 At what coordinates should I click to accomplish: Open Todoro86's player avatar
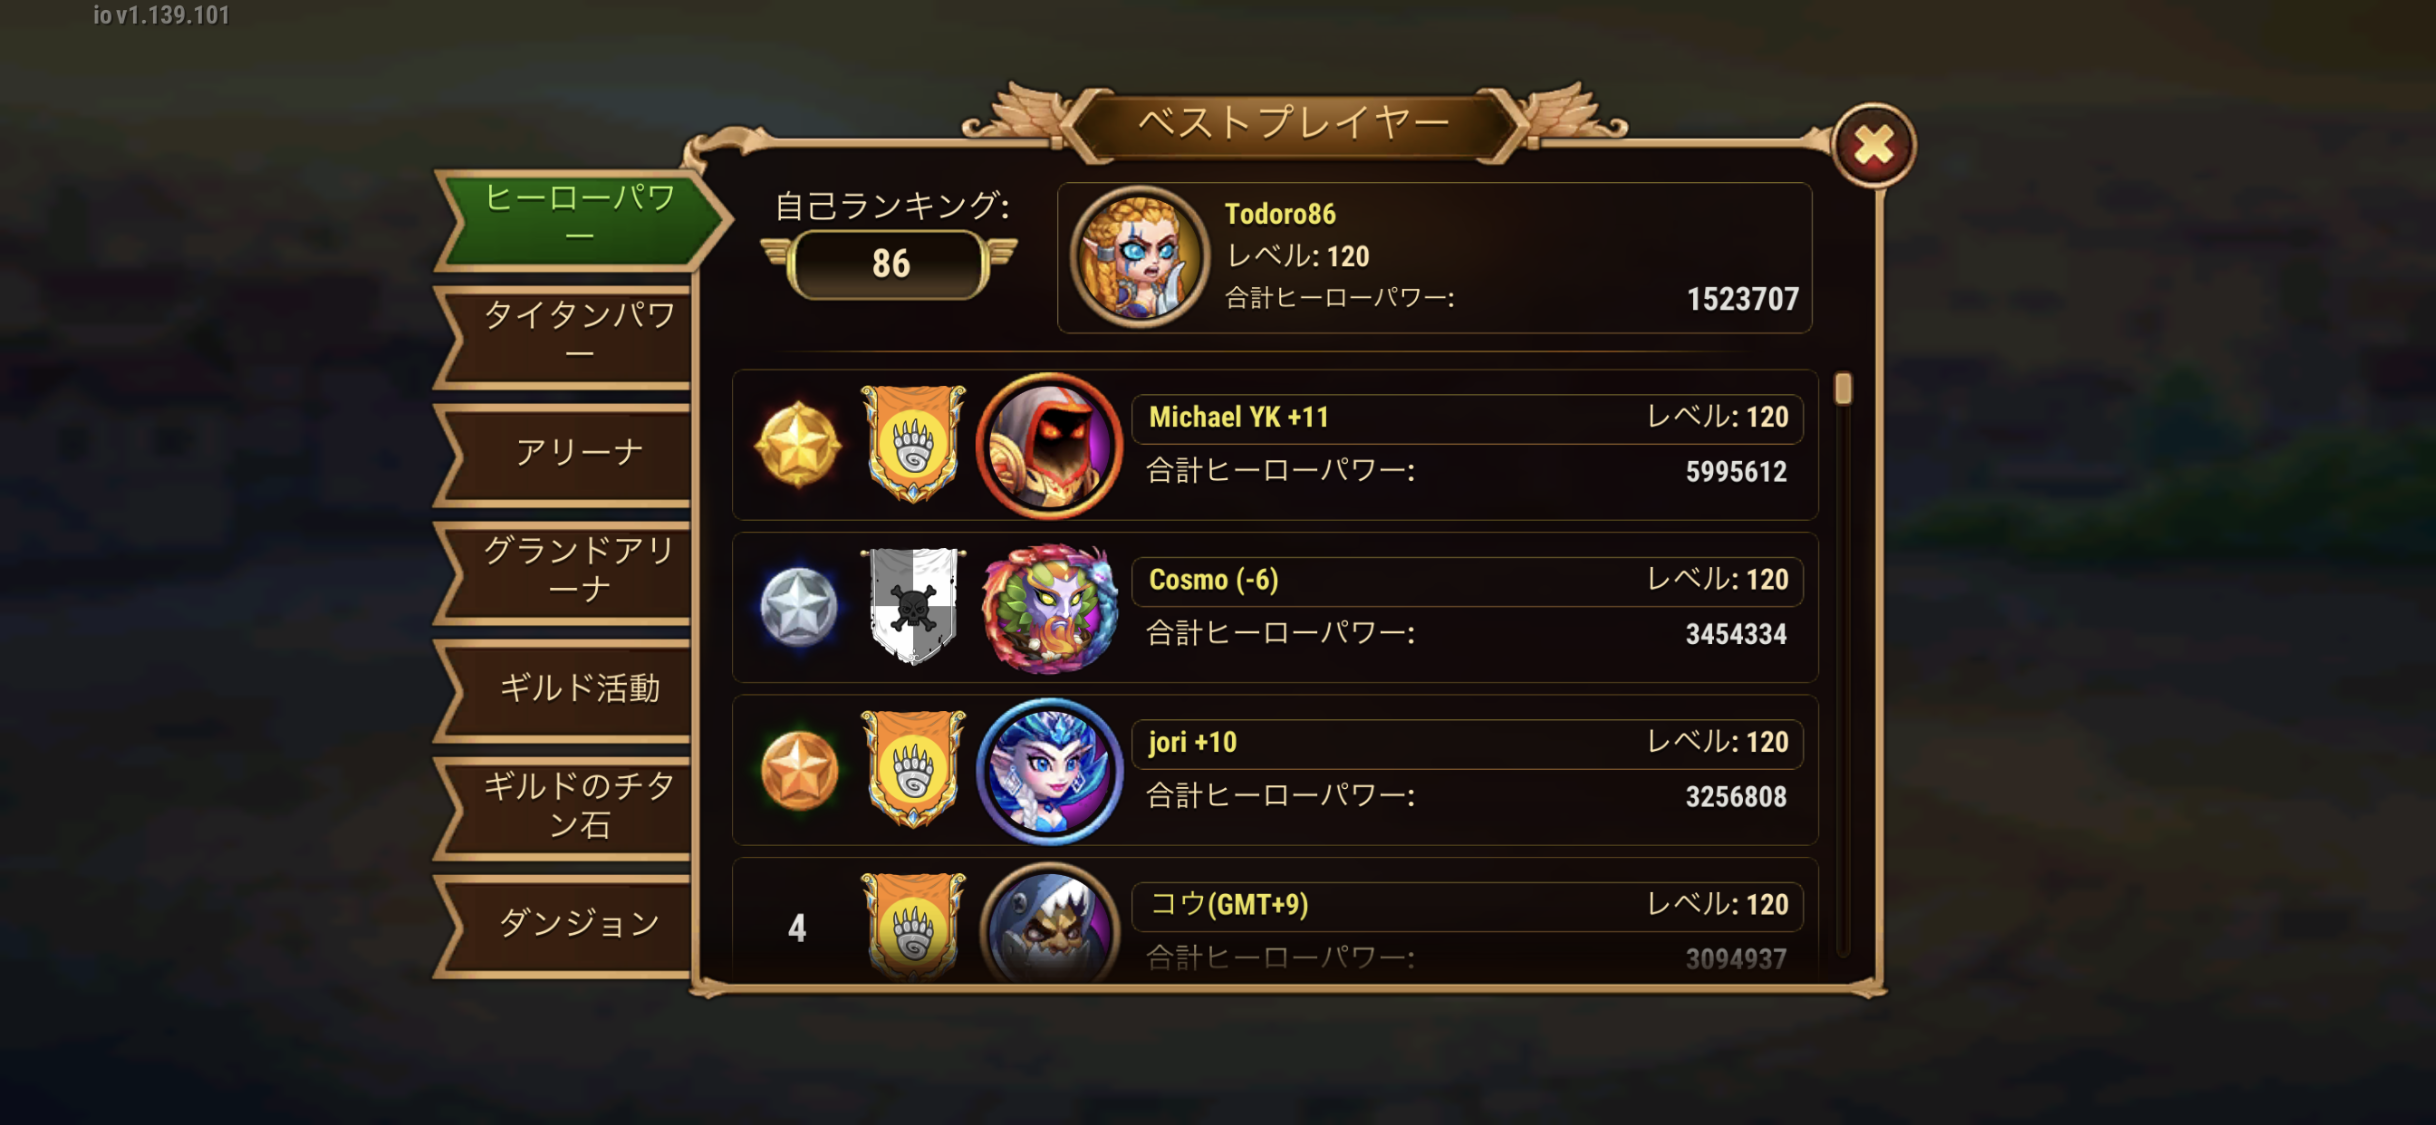point(1139,258)
